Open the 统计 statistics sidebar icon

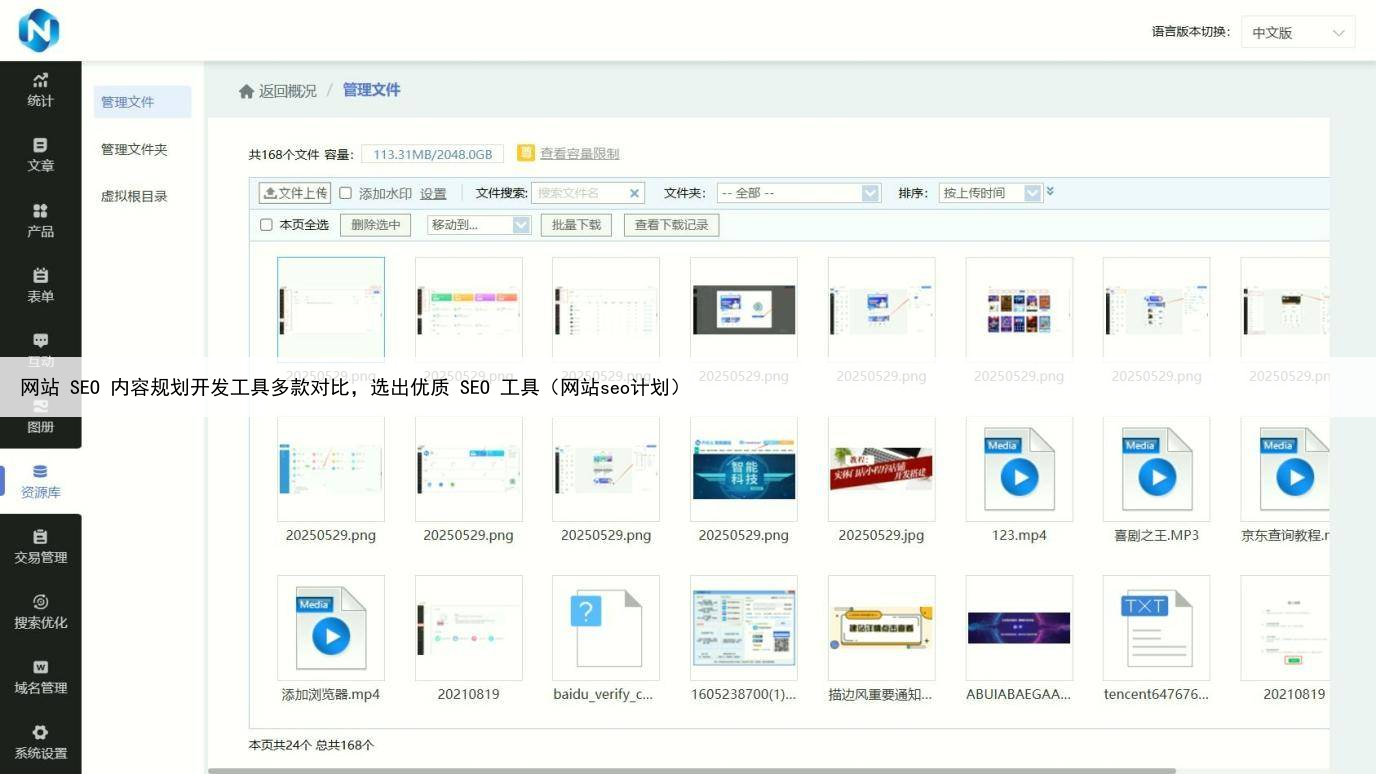[x=40, y=89]
